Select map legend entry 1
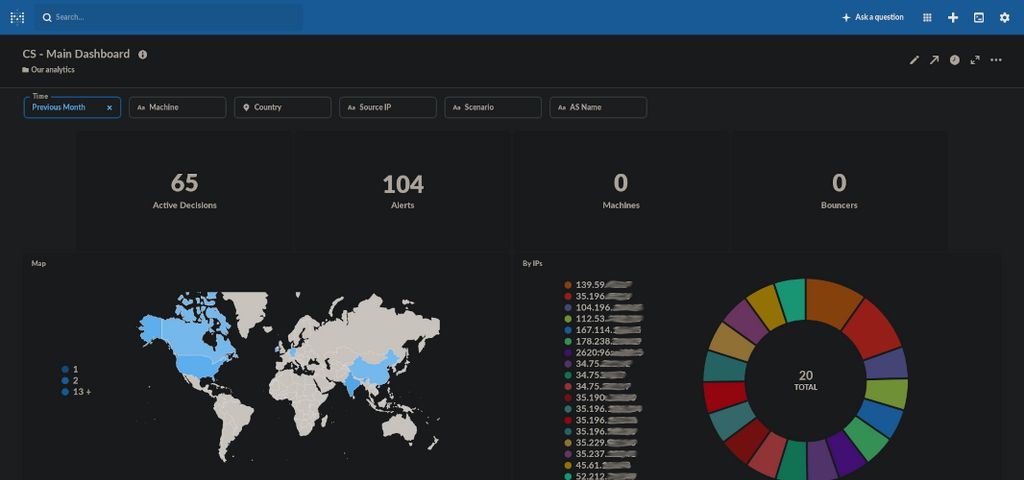 71,369
